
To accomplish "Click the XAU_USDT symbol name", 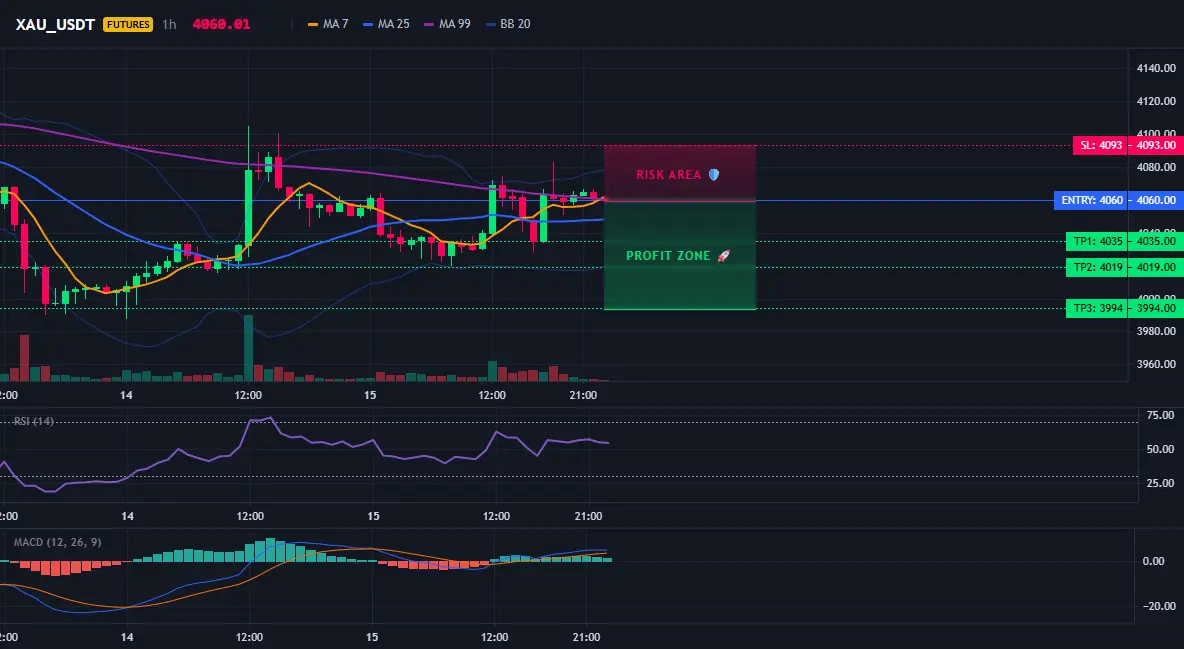I will [55, 24].
